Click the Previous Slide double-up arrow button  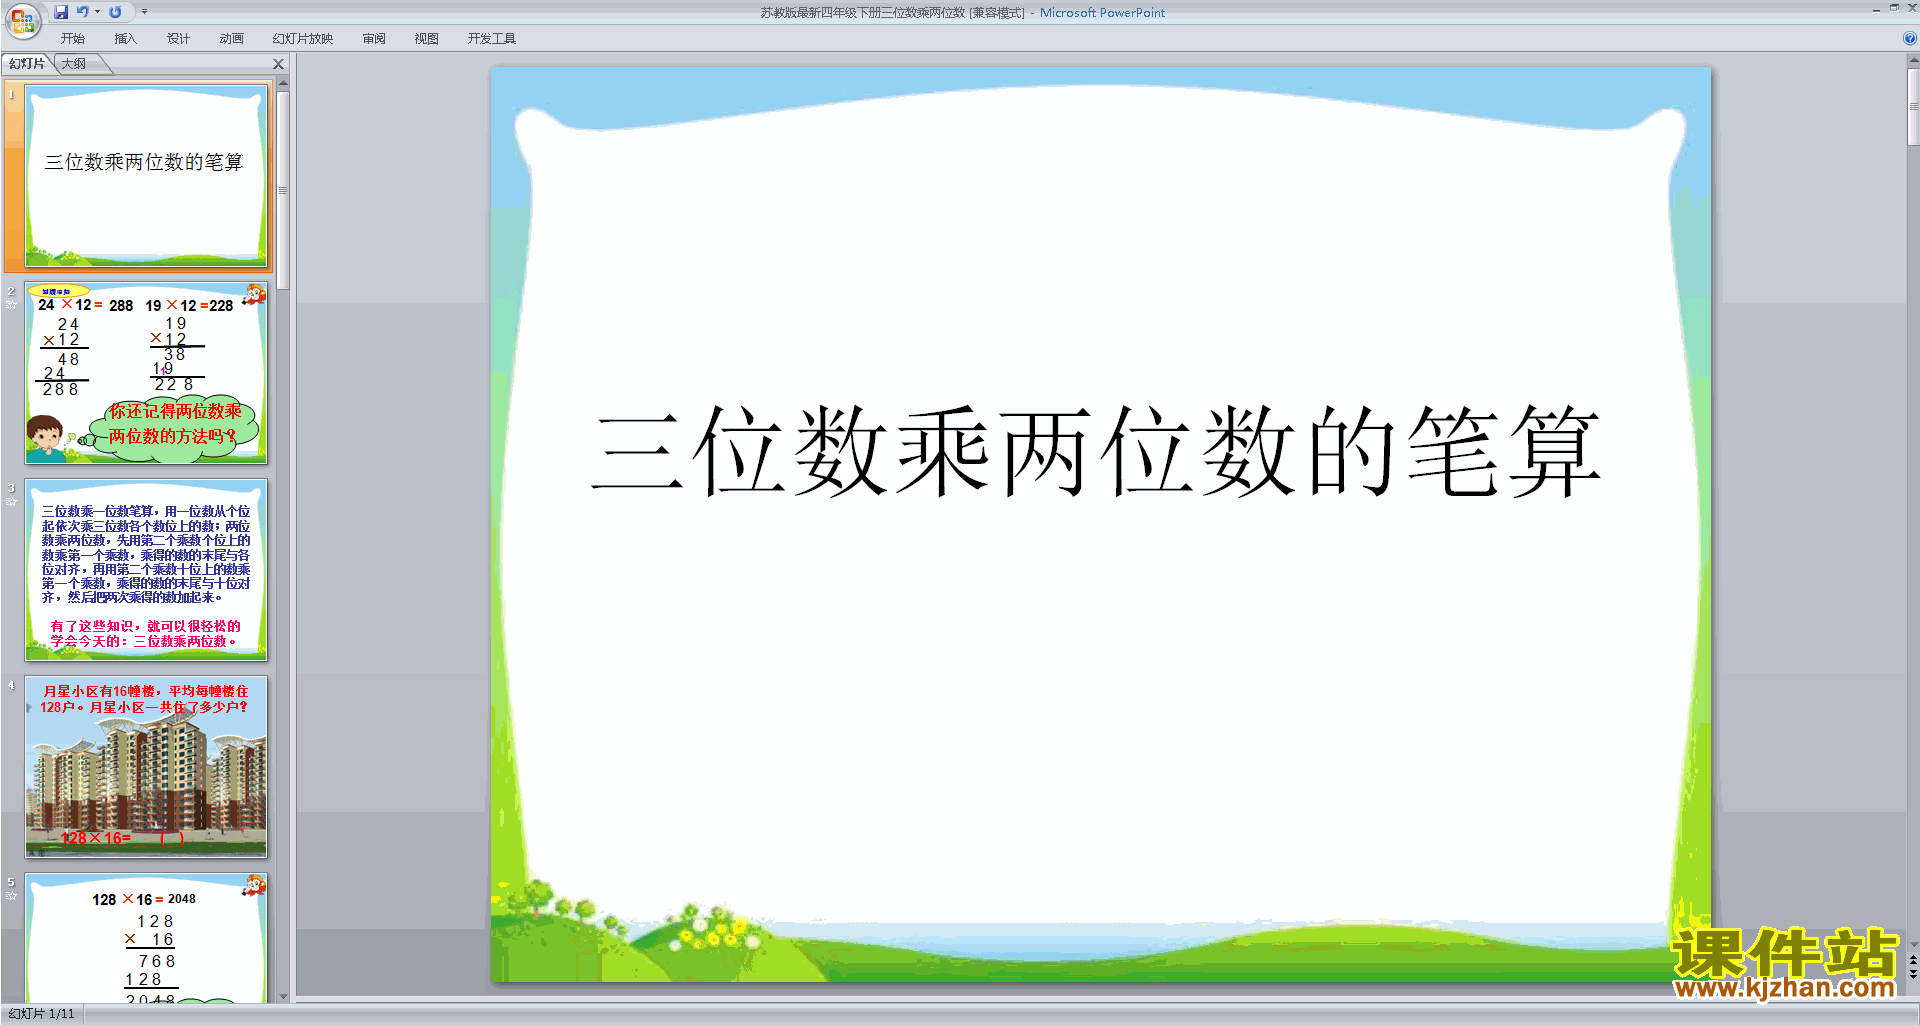[1913, 960]
